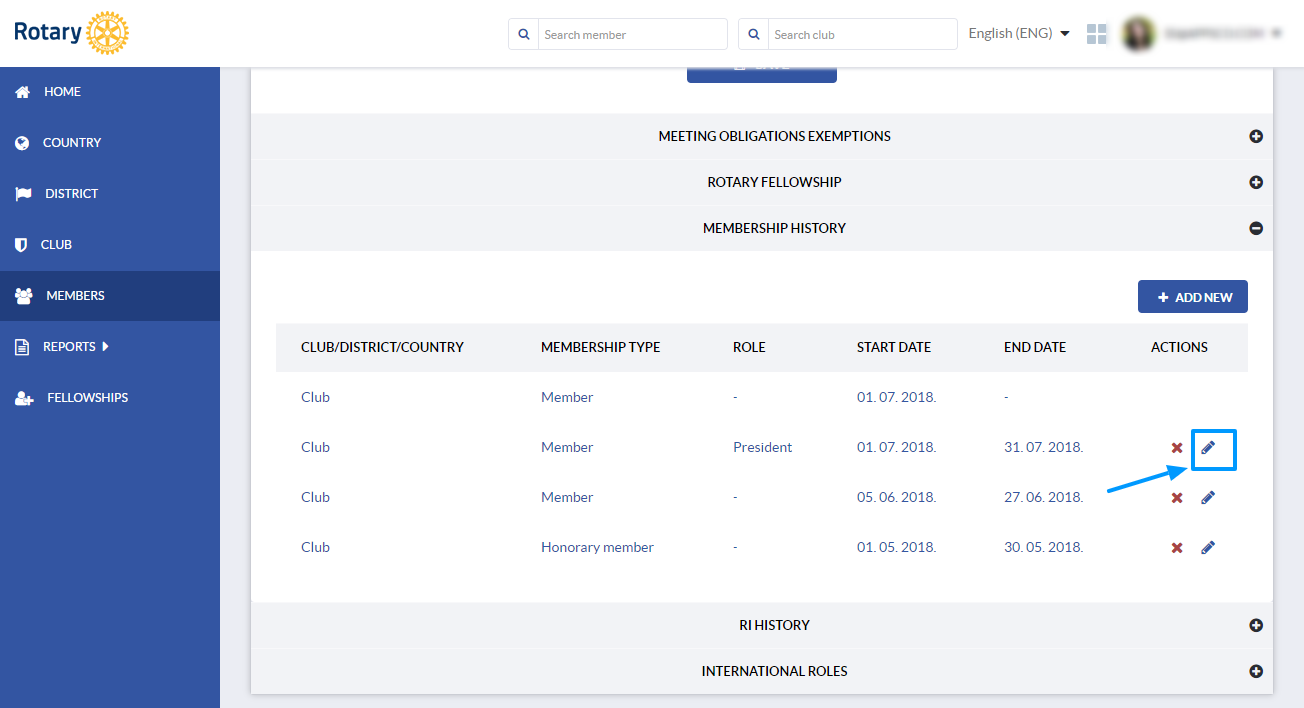Open Club link in 05. 06. 2018. row
Viewport: 1304px width, 708px height.
point(315,498)
